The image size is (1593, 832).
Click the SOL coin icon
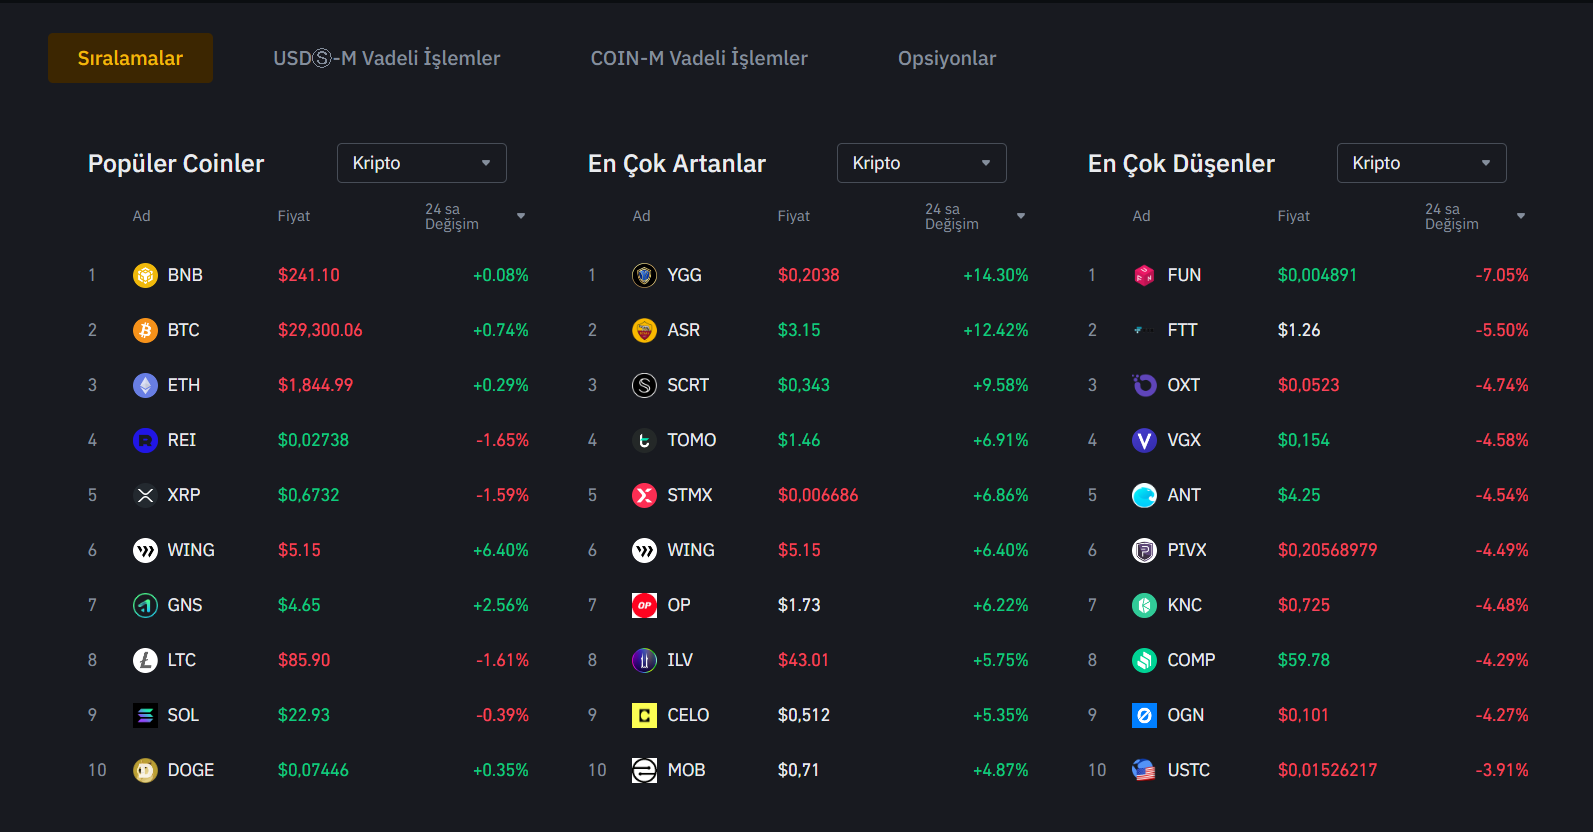(145, 715)
